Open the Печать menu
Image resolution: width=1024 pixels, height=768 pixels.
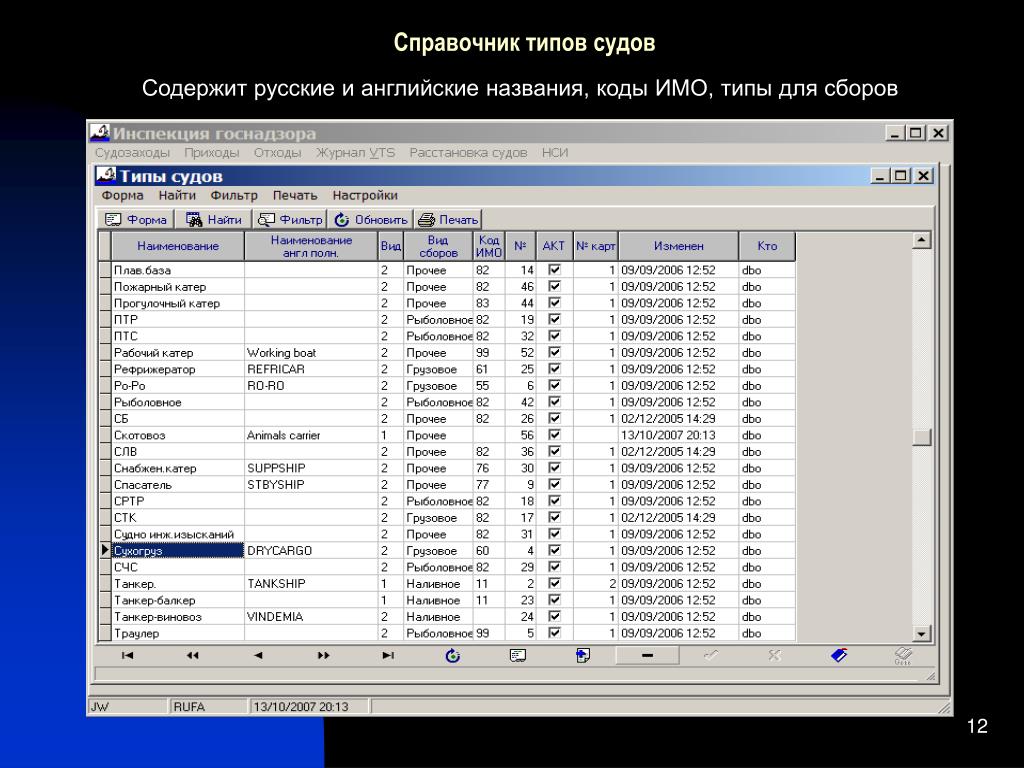point(295,195)
